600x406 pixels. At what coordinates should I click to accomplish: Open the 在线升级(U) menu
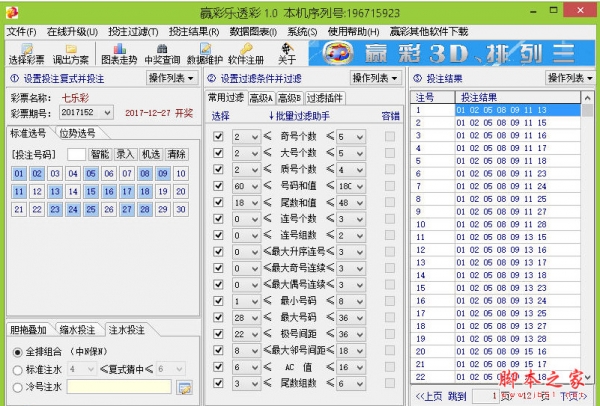pos(72,32)
